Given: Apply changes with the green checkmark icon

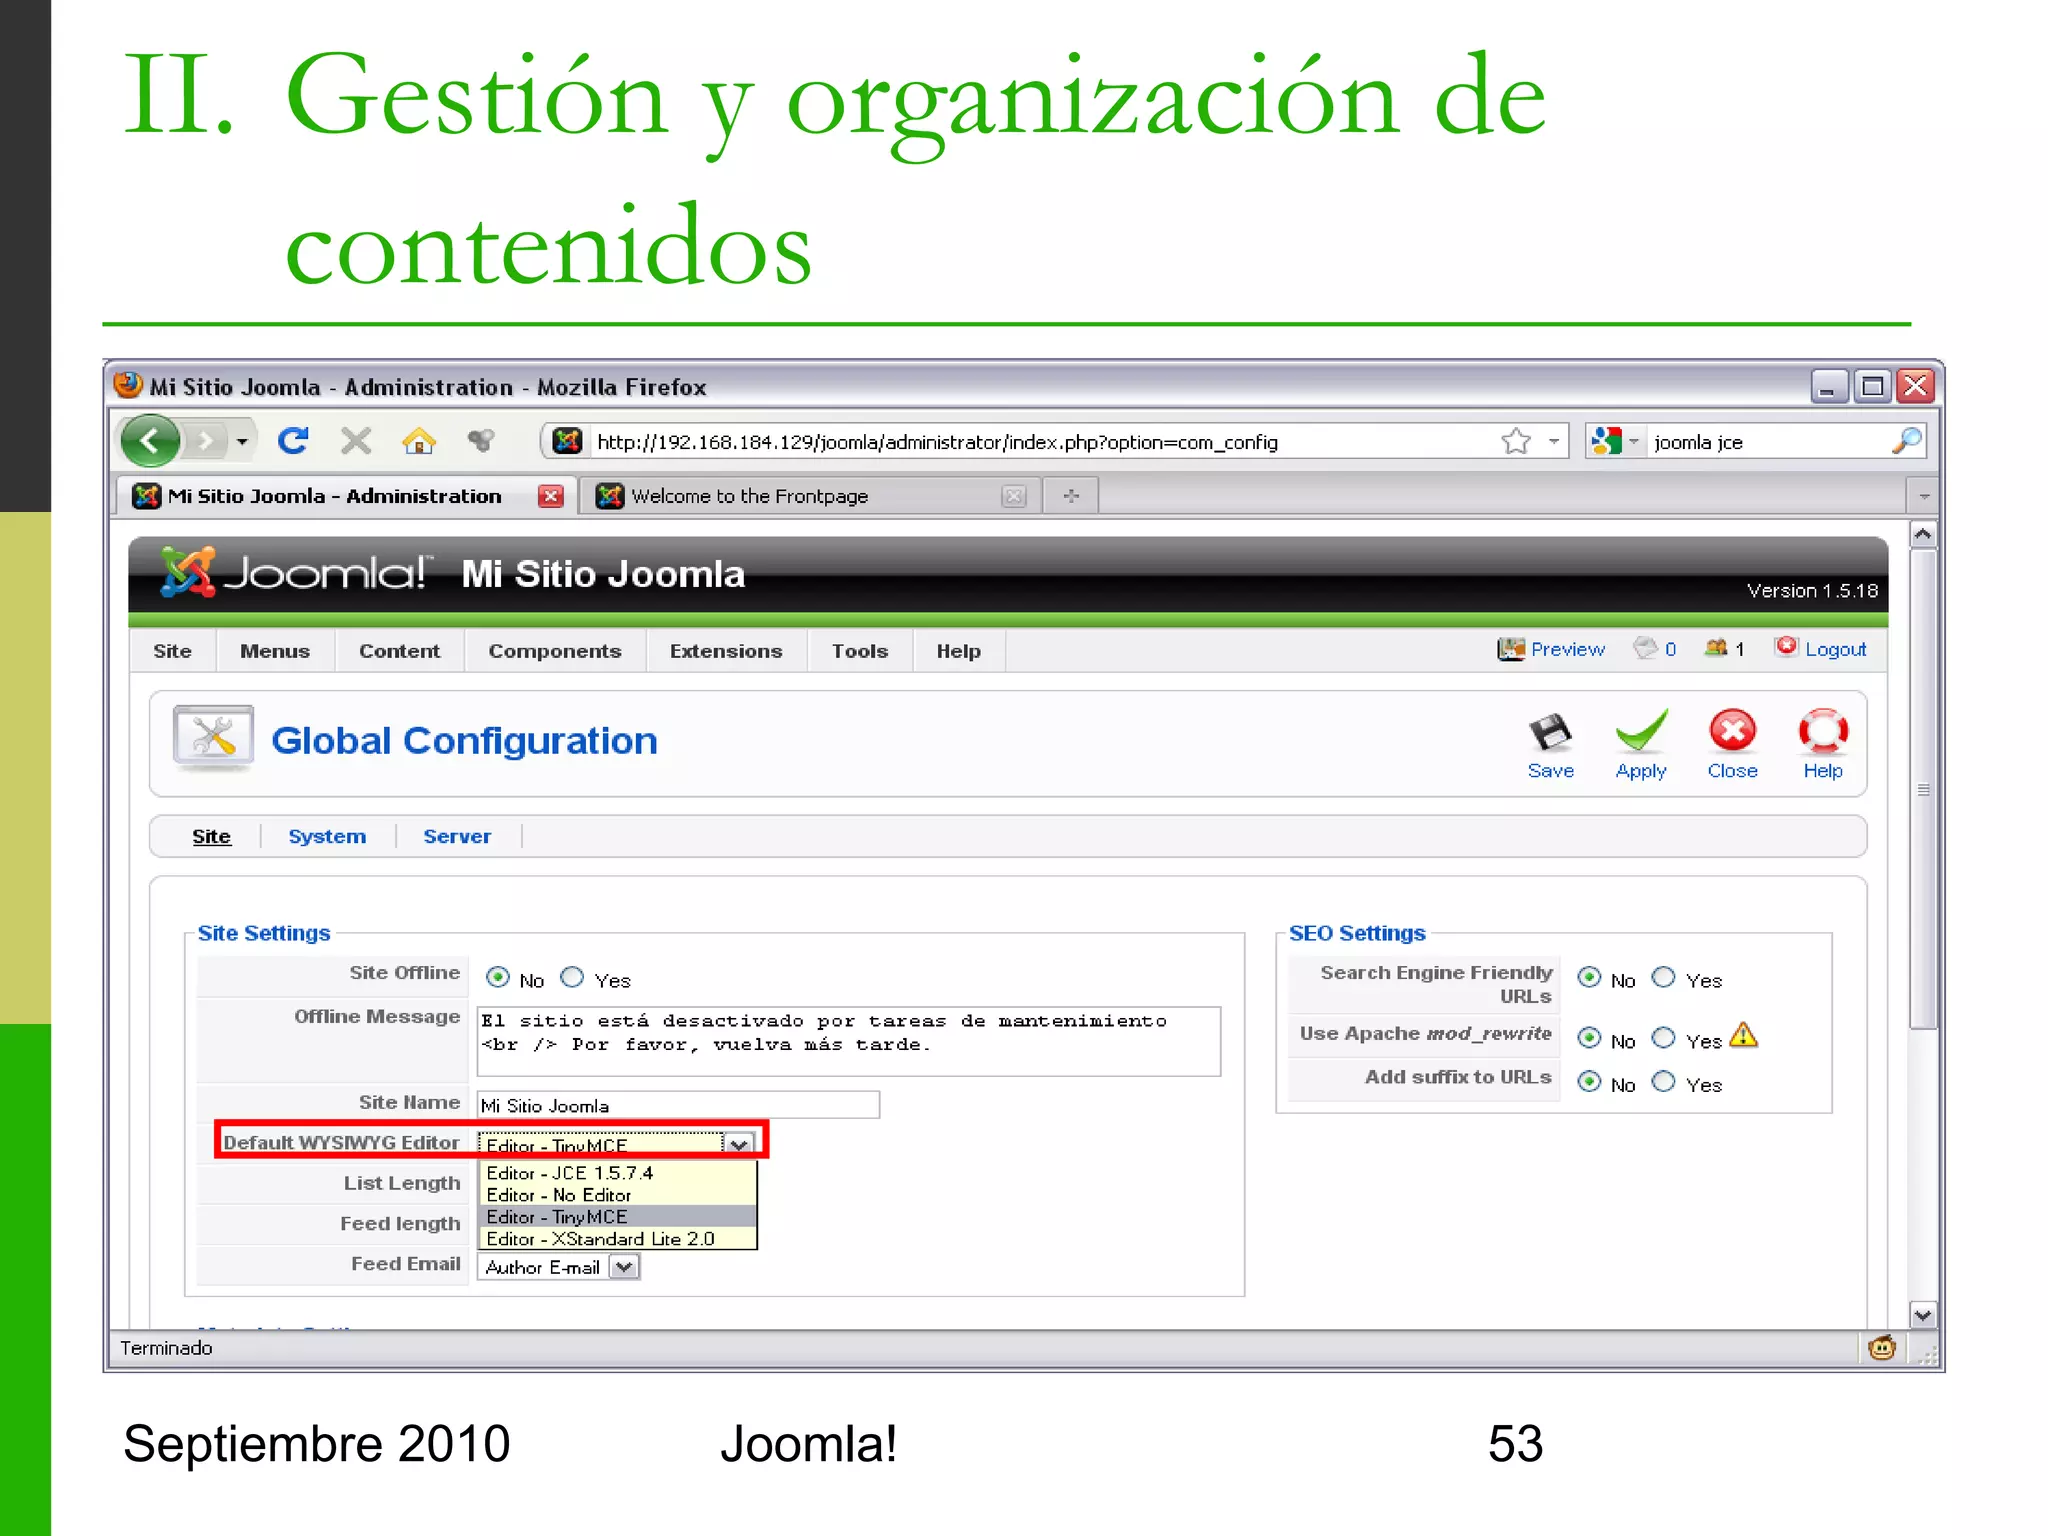Looking at the screenshot, I should coord(1641,731).
